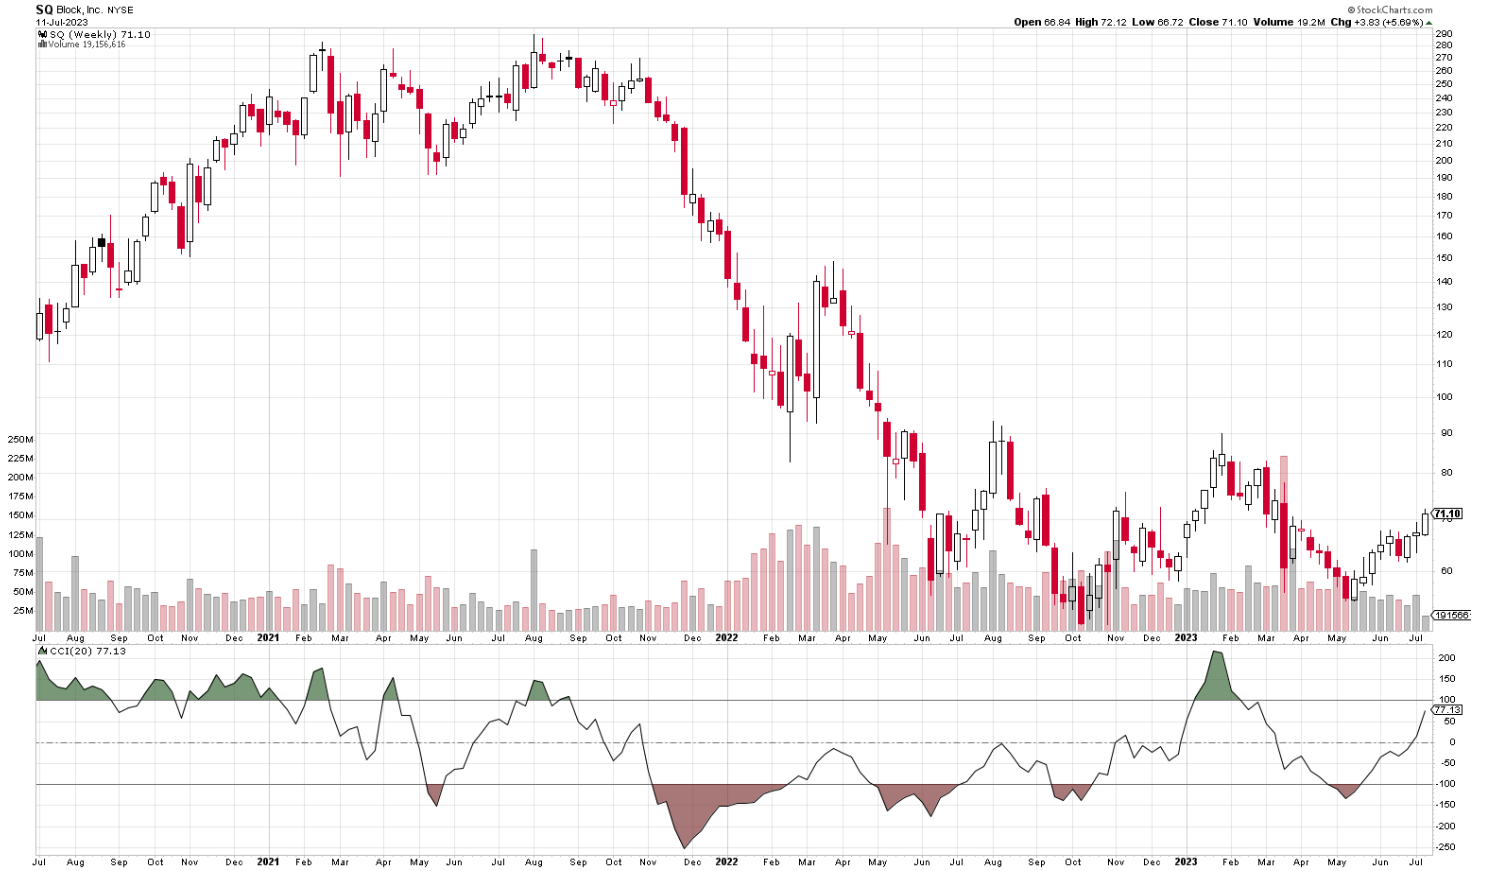Click the 100 price axis label
This screenshot has height=871, width=1497.
(1444, 396)
